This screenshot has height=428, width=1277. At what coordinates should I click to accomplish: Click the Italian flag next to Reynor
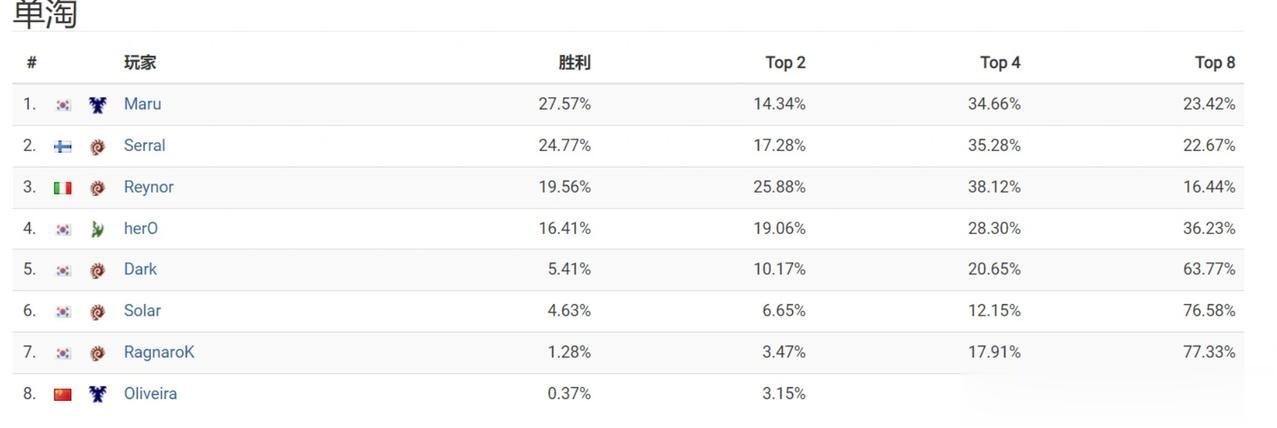63,188
